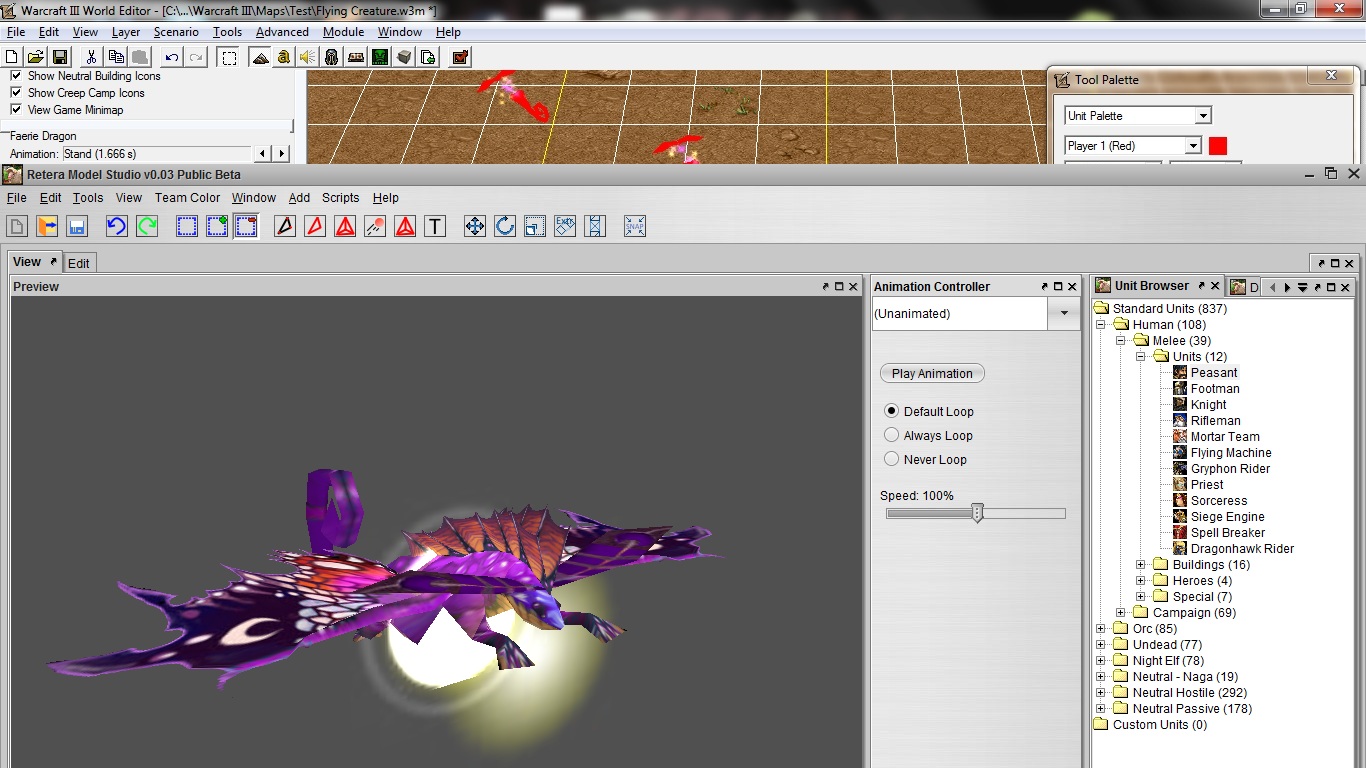Open Scenario menu in World Editor
Screen dimensions: 1366x768
(176, 32)
